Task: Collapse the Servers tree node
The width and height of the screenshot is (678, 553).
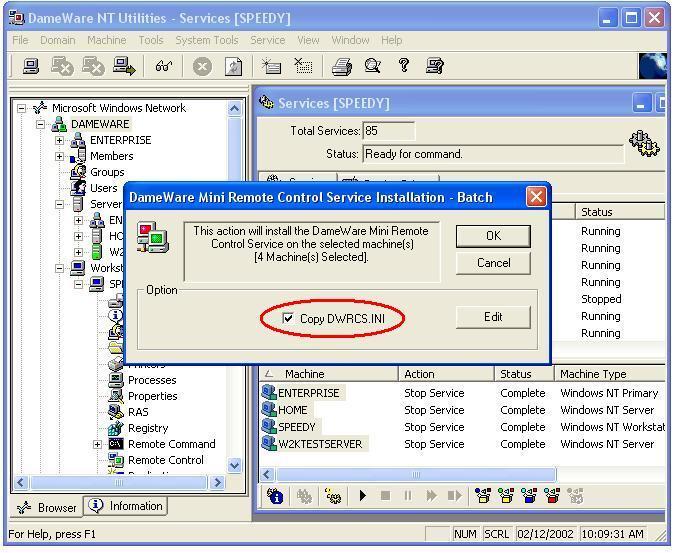Action: pos(59,205)
